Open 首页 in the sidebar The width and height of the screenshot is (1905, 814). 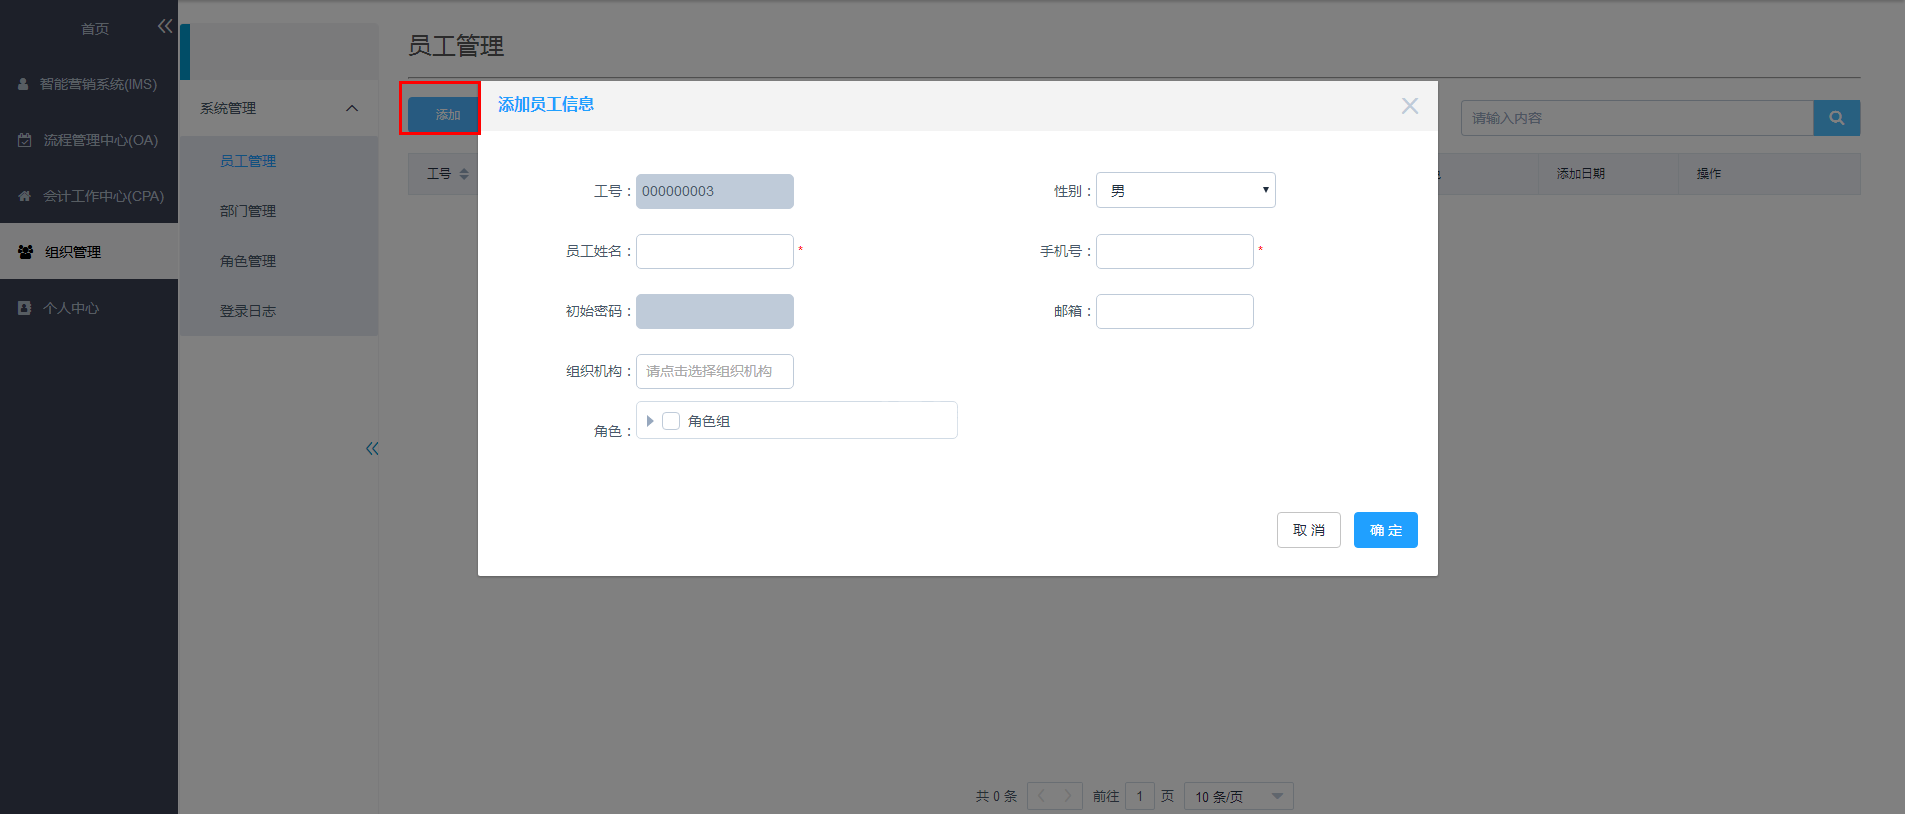pyautogui.click(x=95, y=29)
